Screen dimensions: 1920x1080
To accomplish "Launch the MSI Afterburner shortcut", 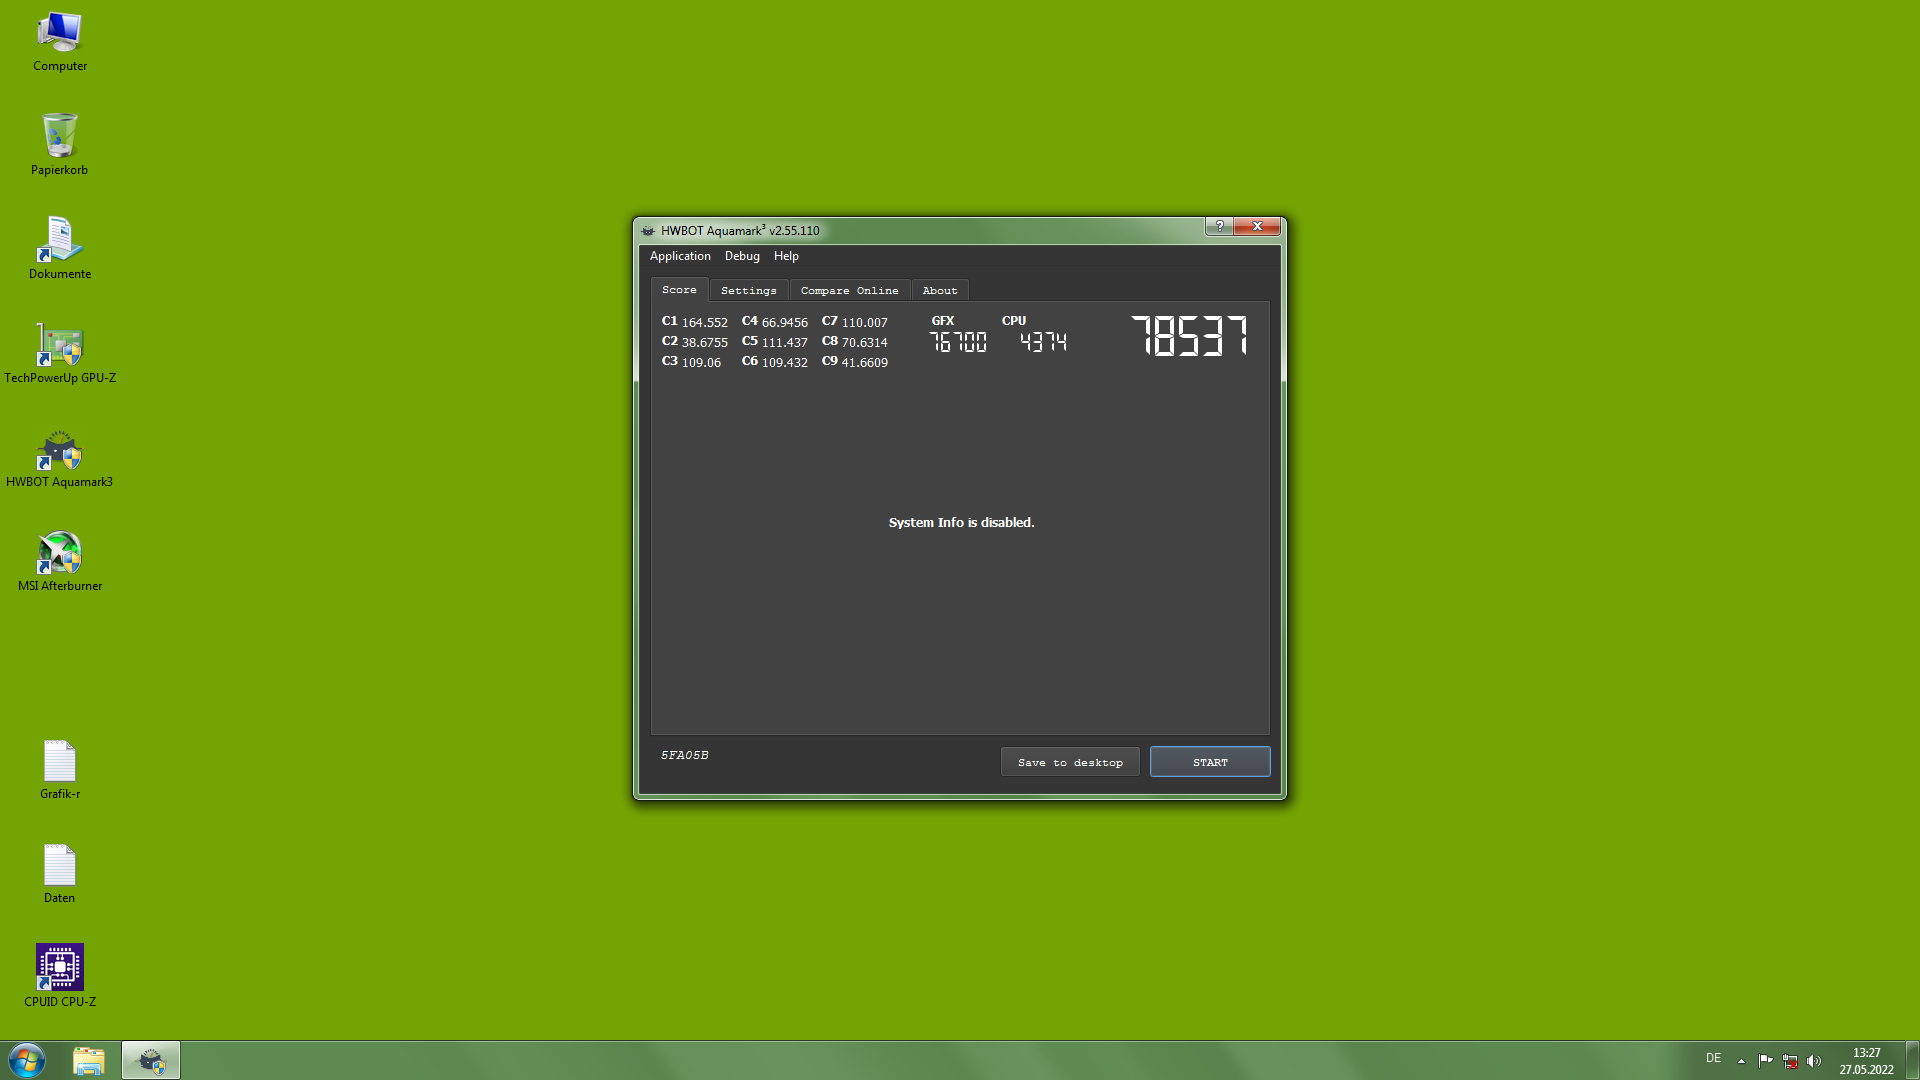I will coord(60,562).
